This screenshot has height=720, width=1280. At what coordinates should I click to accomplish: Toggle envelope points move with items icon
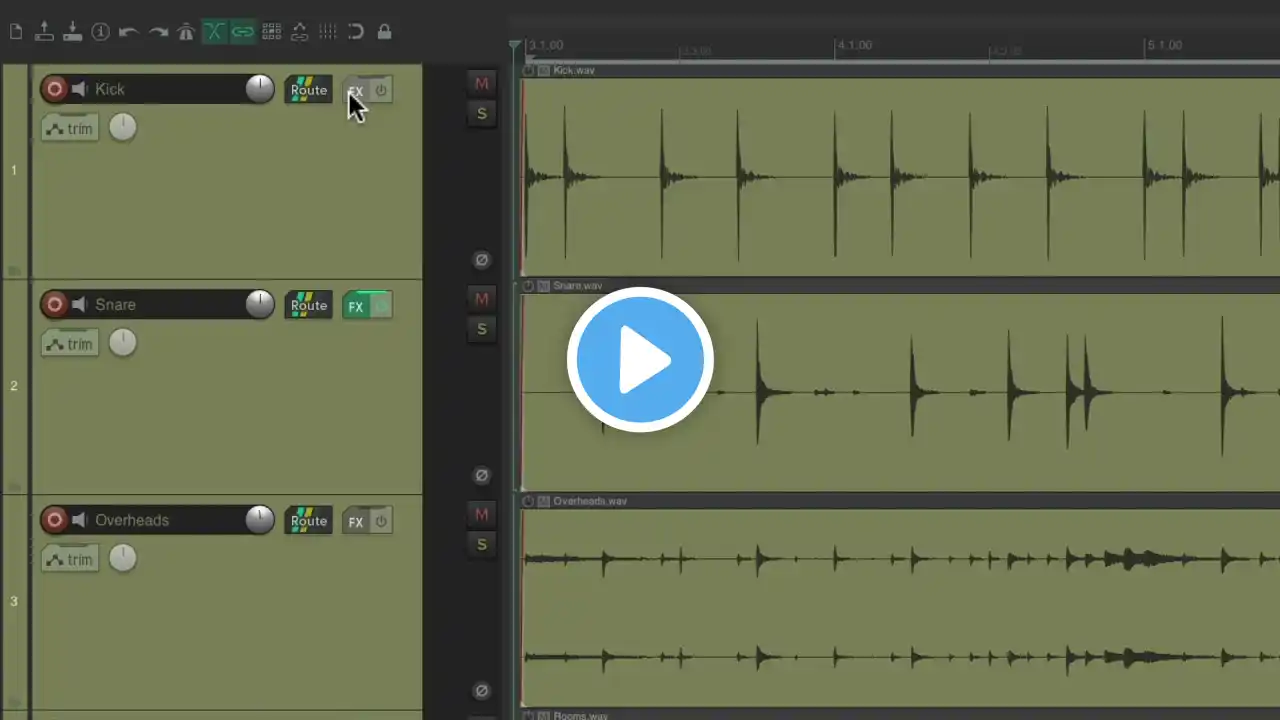pyautogui.click(x=299, y=32)
